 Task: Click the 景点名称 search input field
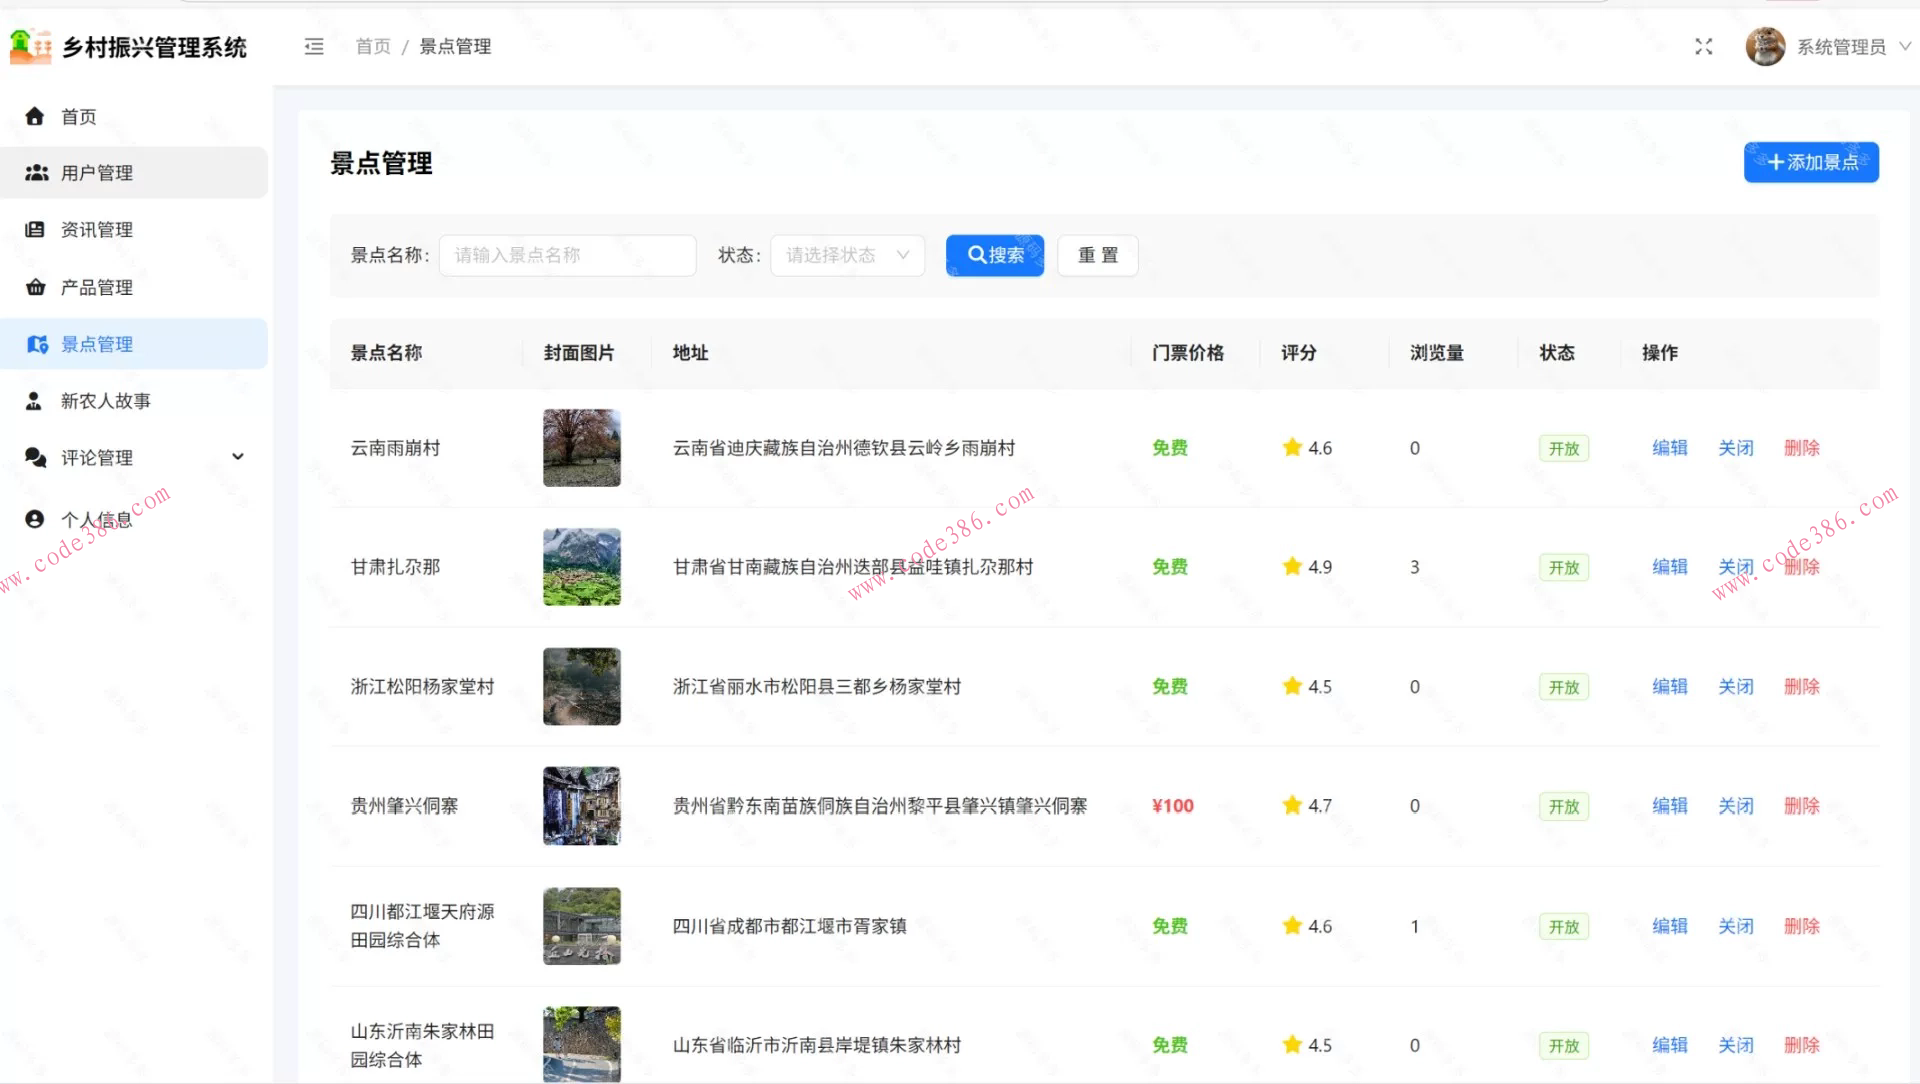tap(567, 255)
